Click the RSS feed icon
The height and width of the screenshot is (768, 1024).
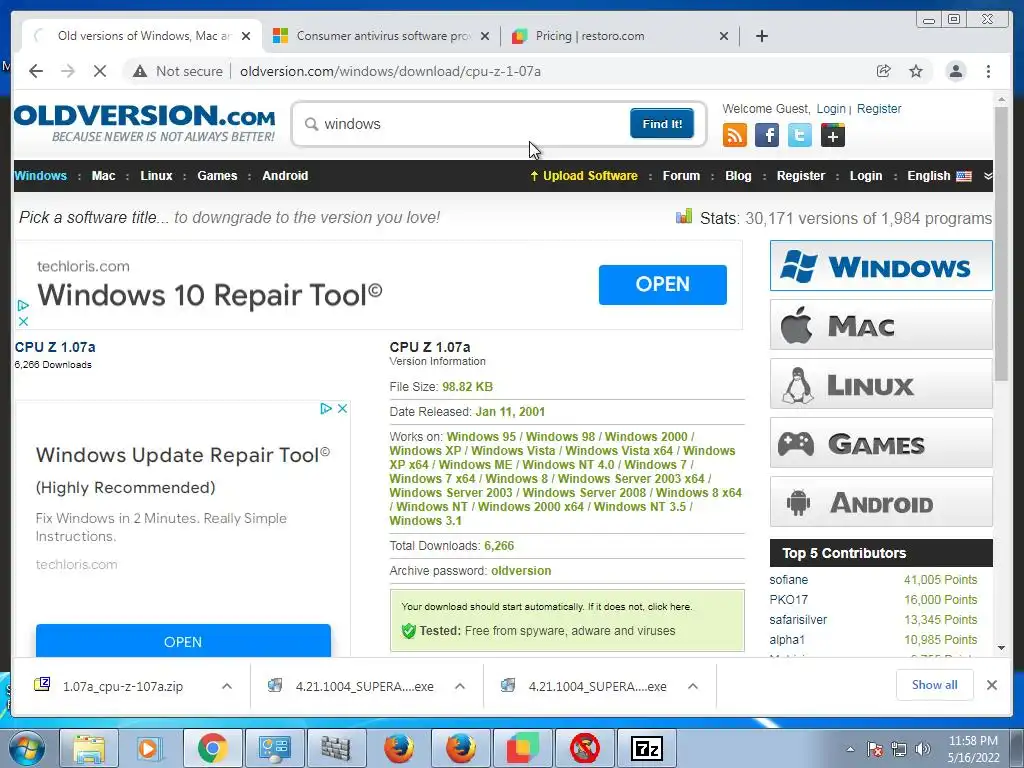tap(735, 135)
